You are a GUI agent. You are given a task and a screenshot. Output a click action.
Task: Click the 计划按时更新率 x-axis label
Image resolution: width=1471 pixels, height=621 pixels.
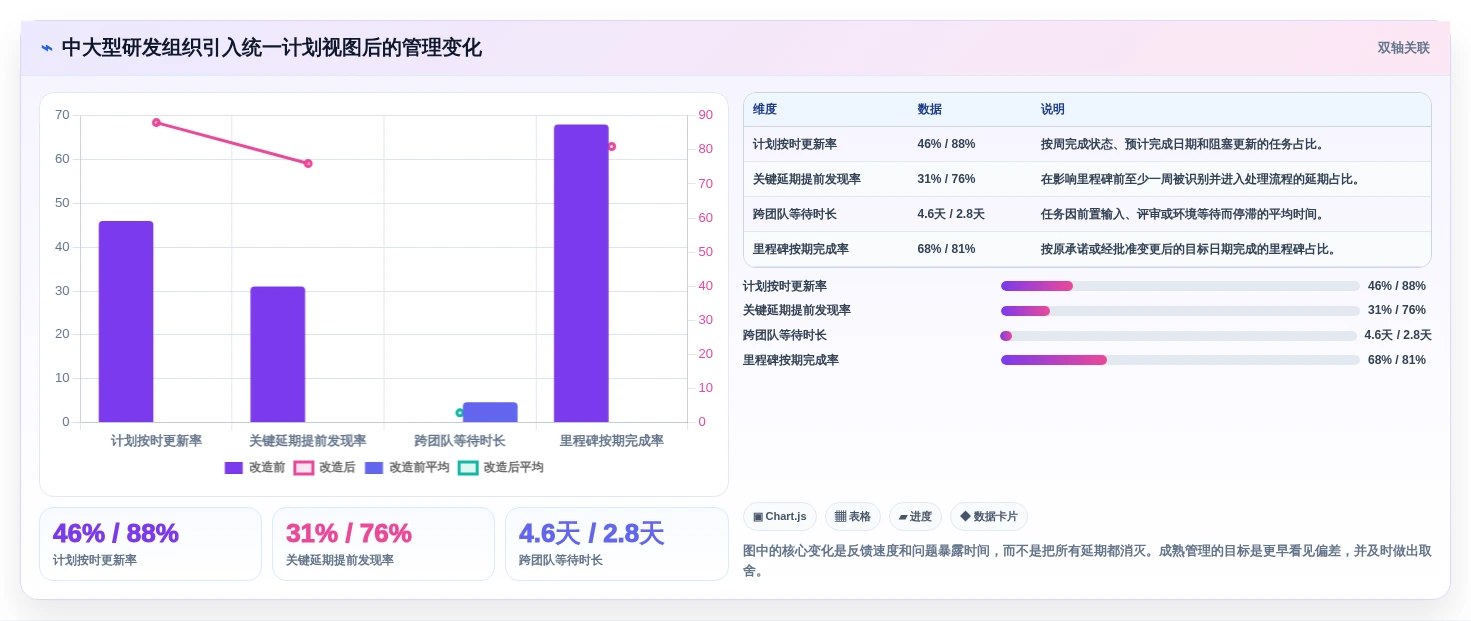coord(156,441)
